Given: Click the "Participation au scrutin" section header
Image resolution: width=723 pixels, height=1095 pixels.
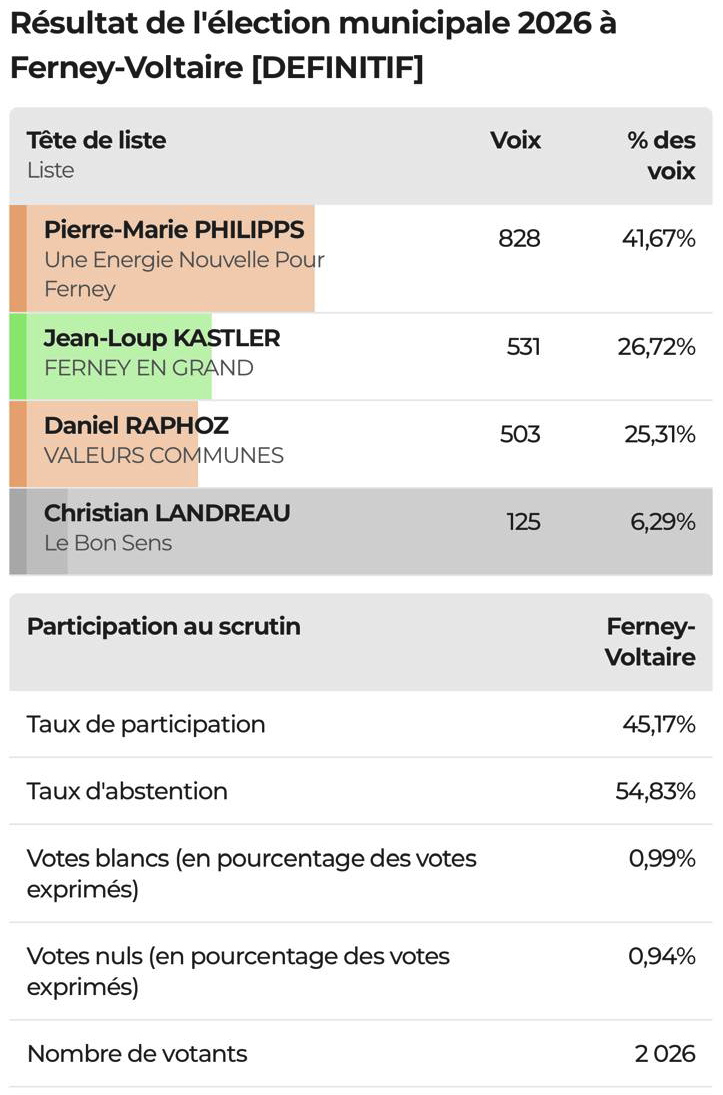Looking at the screenshot, I should tap(164, 627).
